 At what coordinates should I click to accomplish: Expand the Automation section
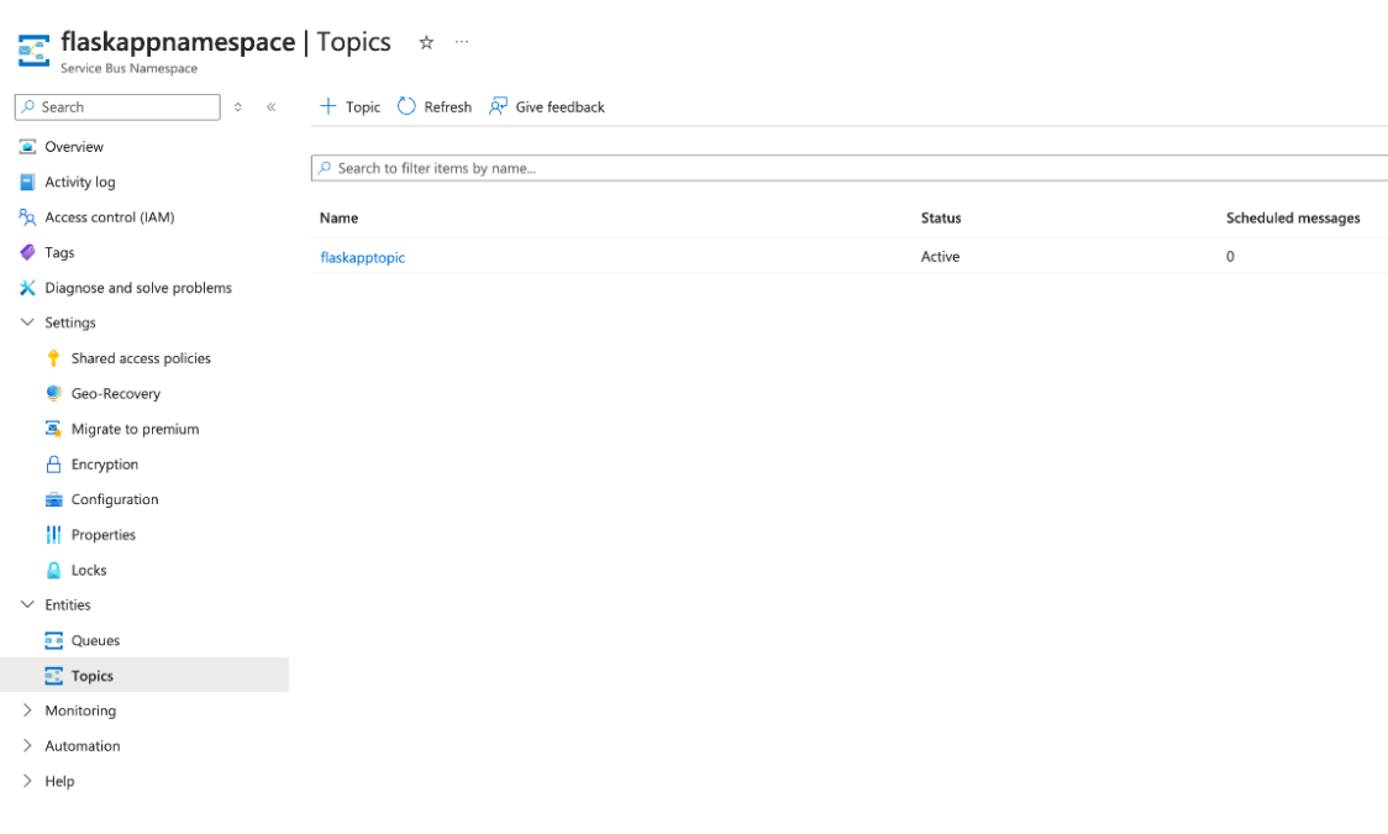pos(27,745)
